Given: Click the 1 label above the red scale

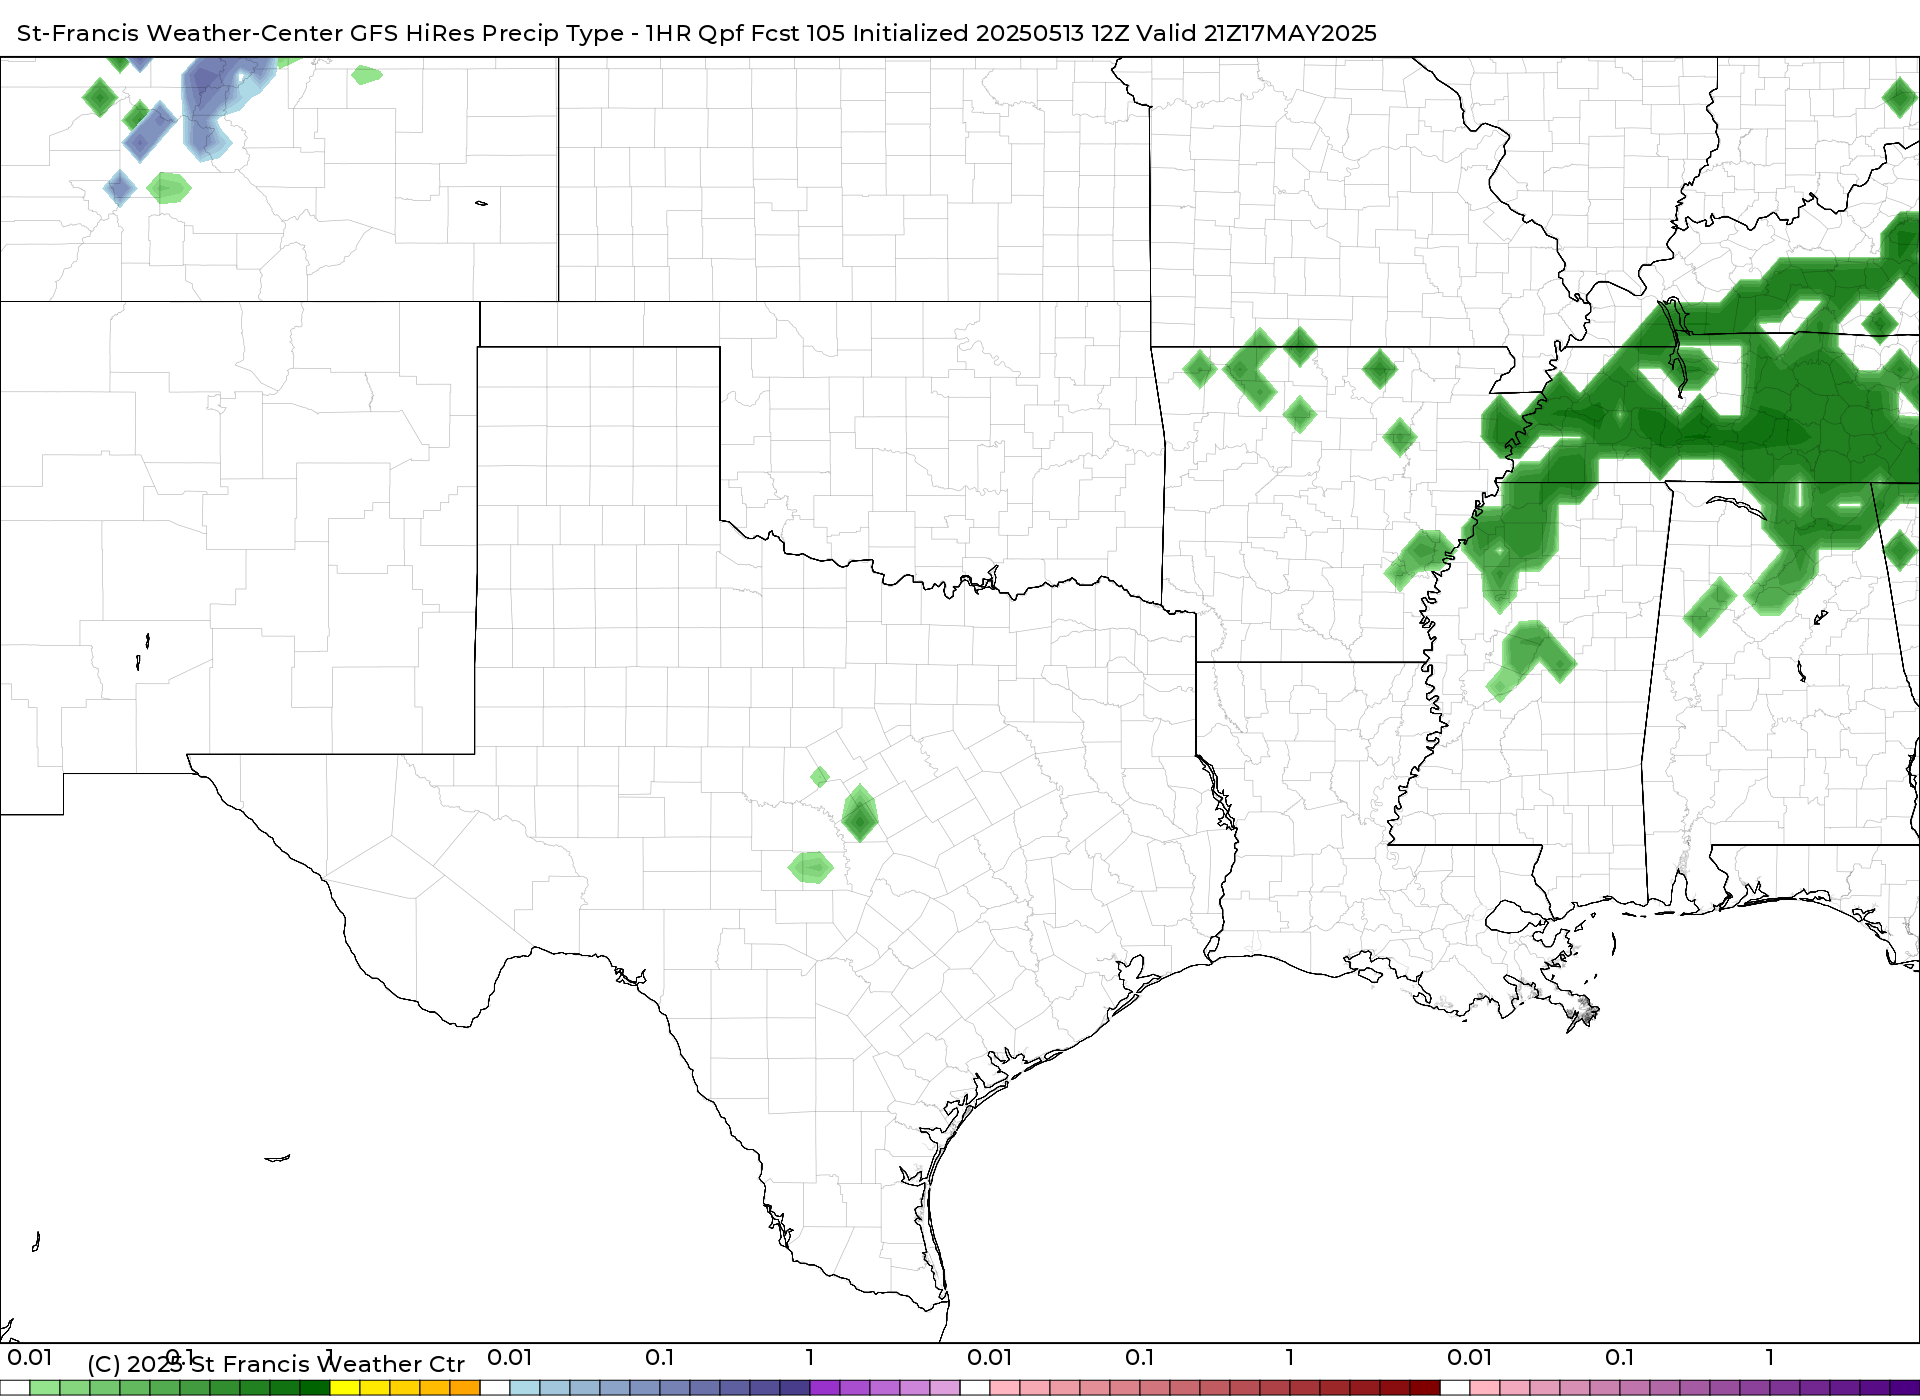Looking at the screenshot, I should click(1290, 1357).
